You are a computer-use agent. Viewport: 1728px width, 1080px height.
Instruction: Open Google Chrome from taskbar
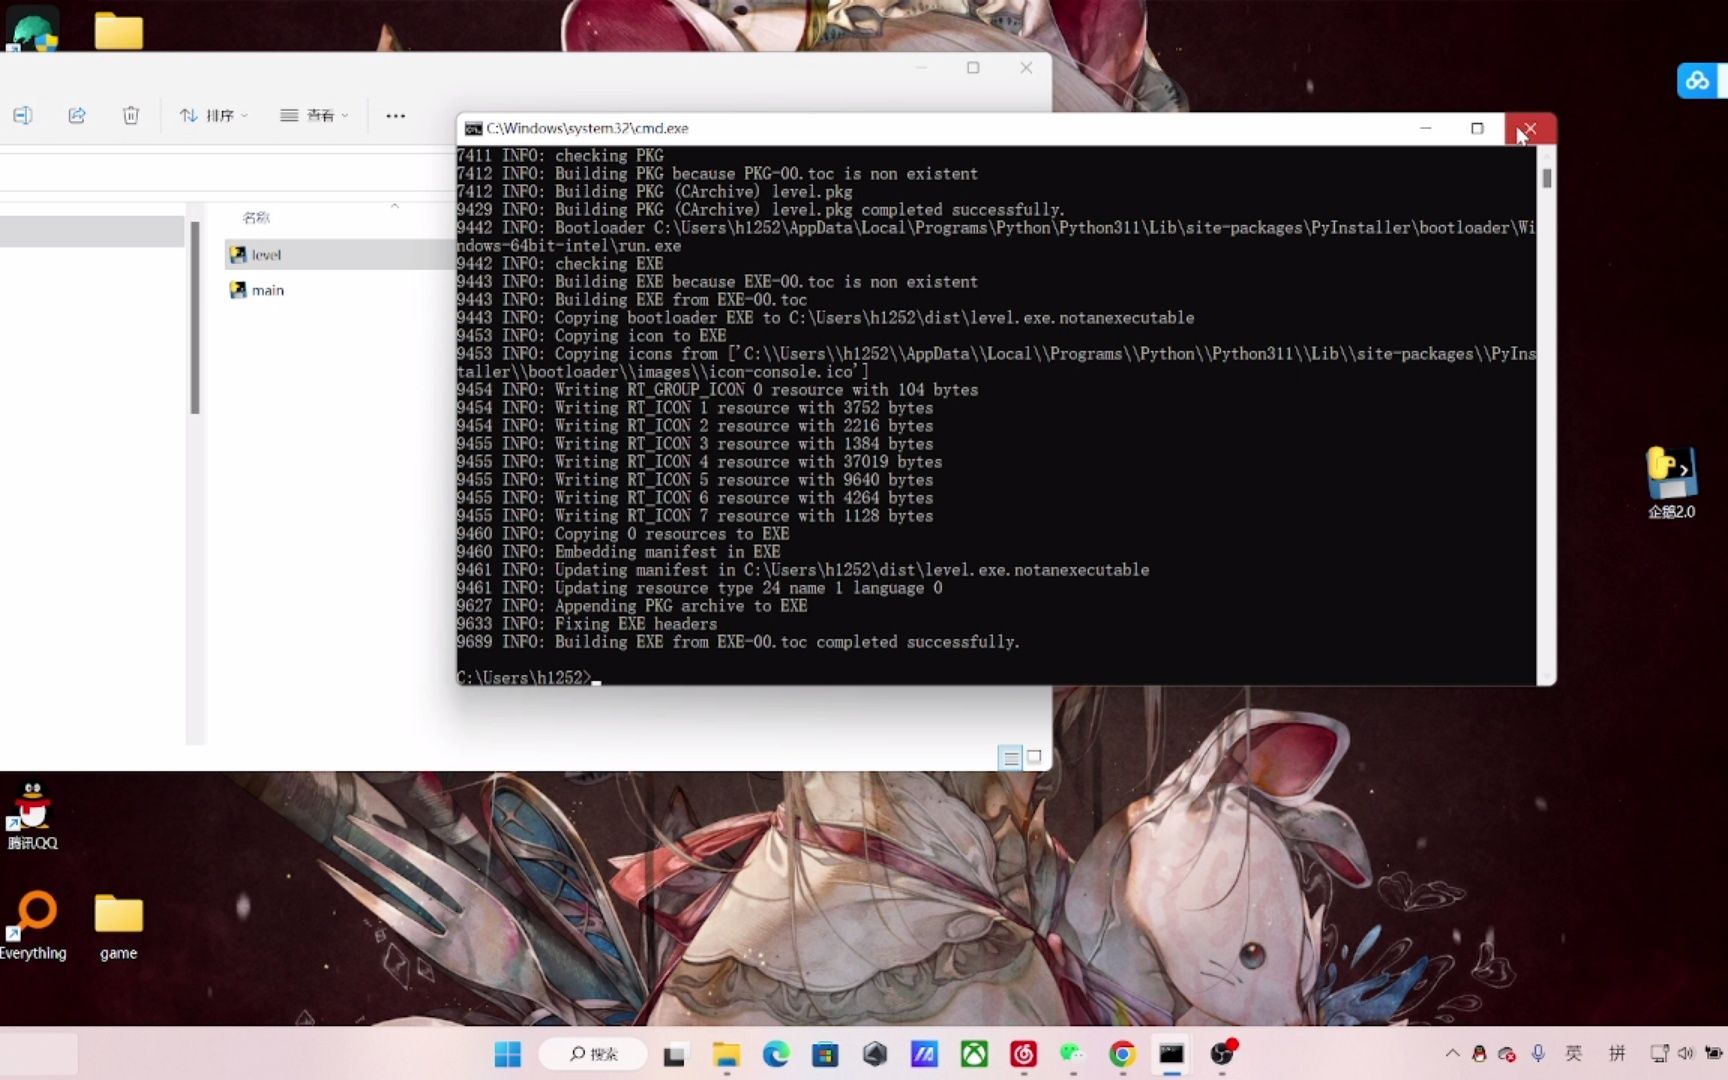coord(1122,1054)
